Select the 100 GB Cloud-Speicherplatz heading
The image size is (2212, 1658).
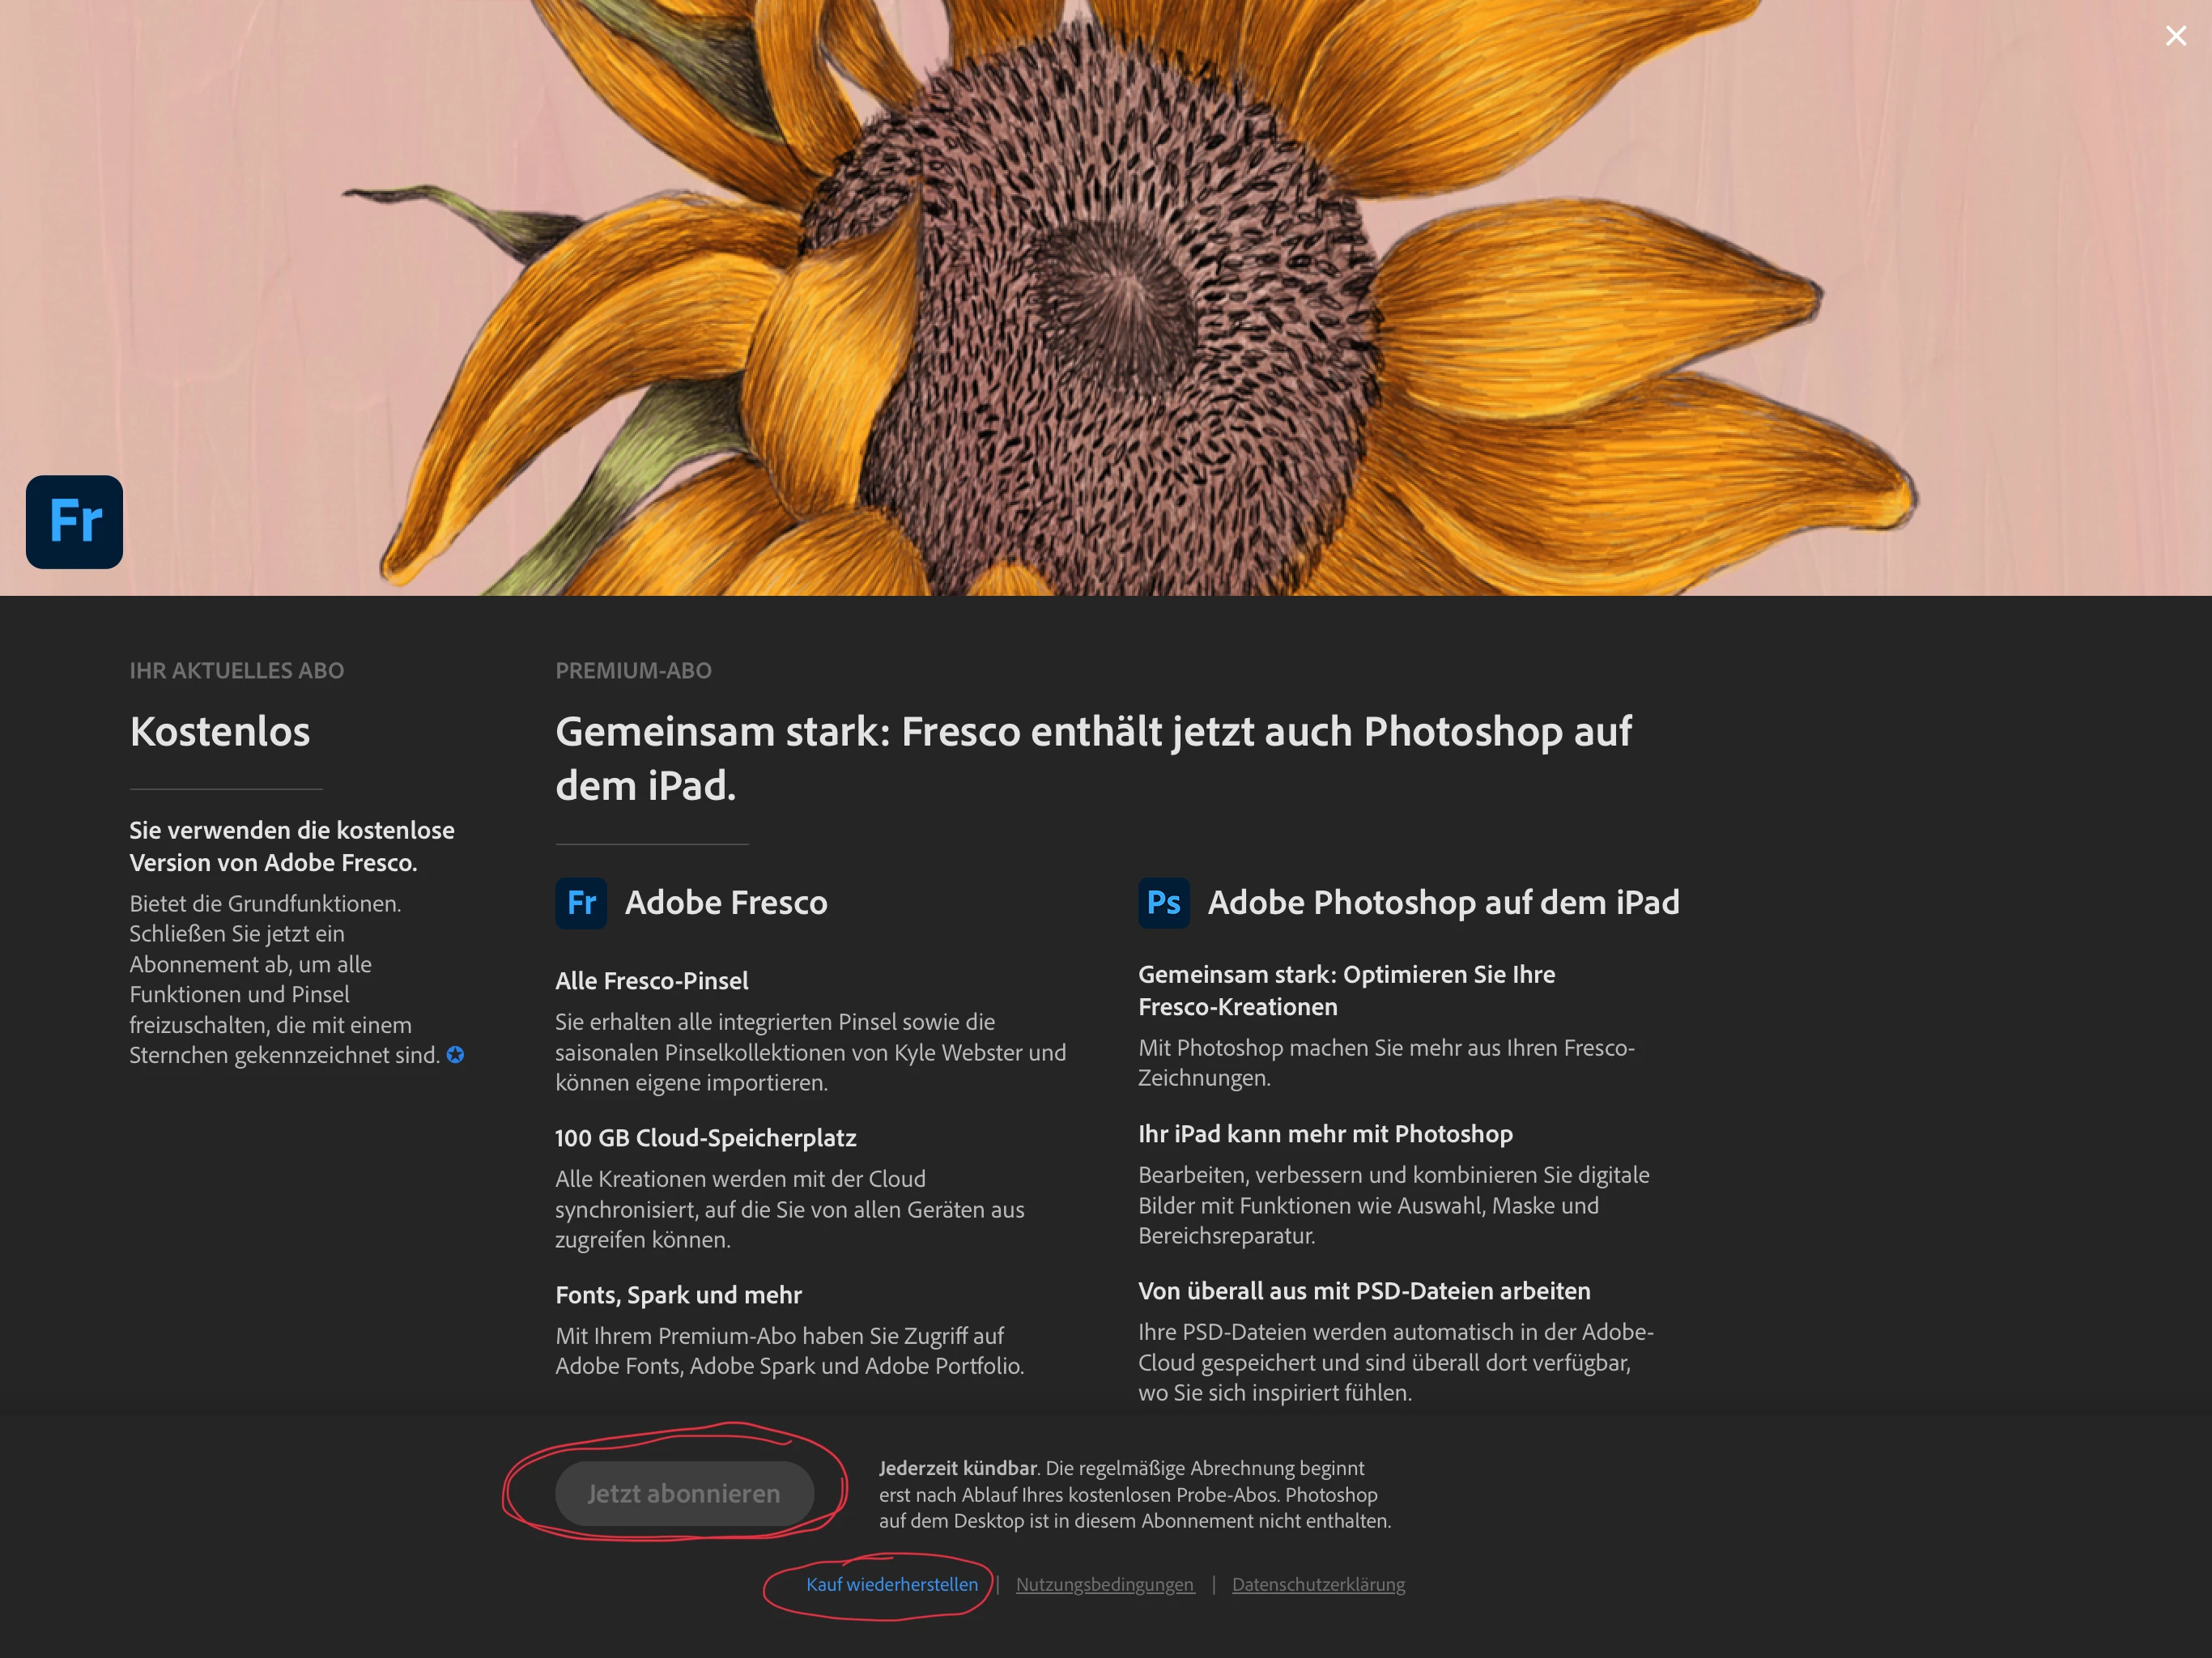[x=706, y=1138]
